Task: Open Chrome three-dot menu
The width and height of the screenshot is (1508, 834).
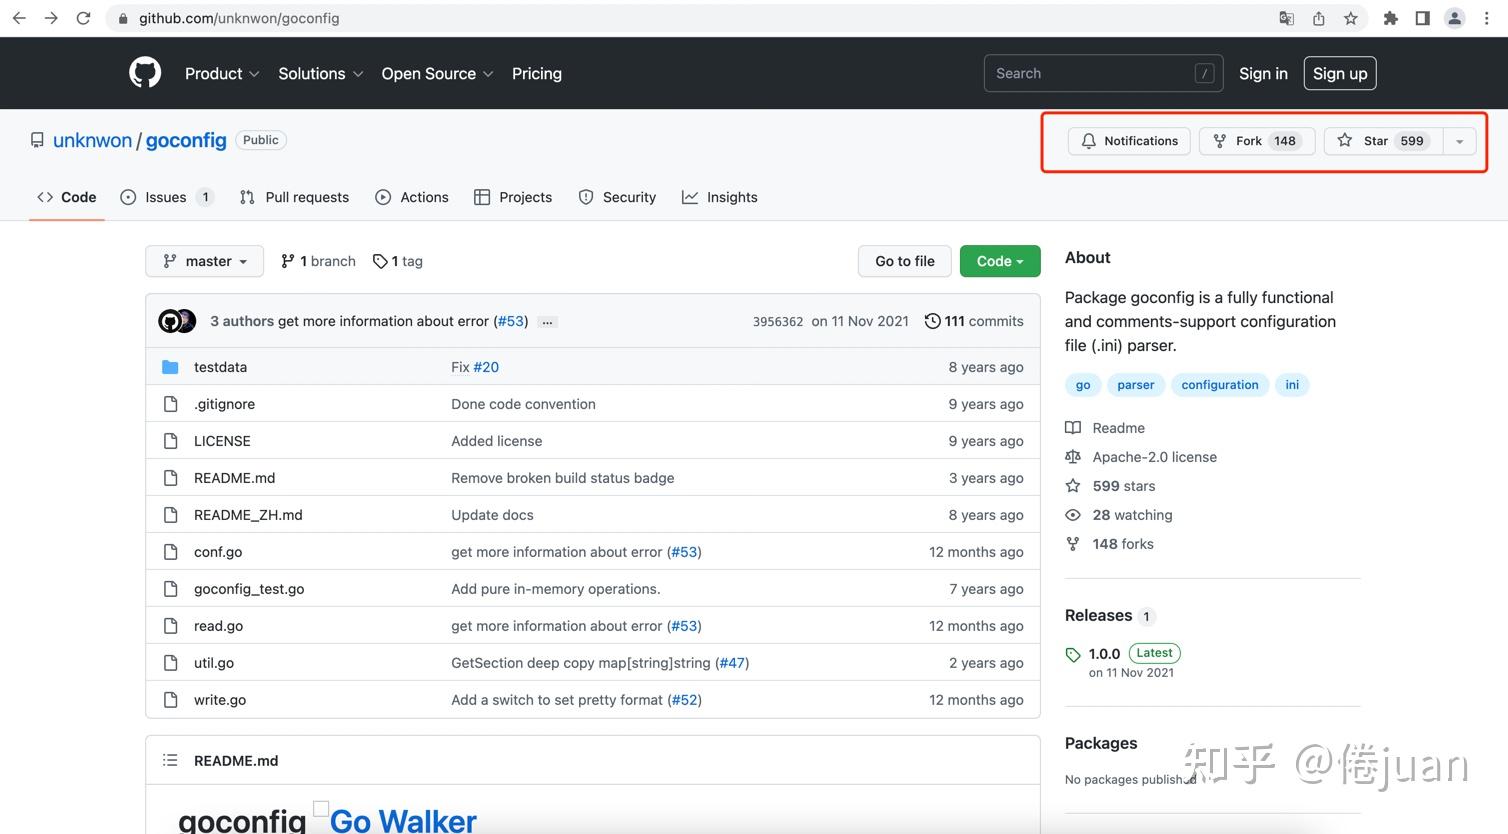Action: tap(1487, 18)
